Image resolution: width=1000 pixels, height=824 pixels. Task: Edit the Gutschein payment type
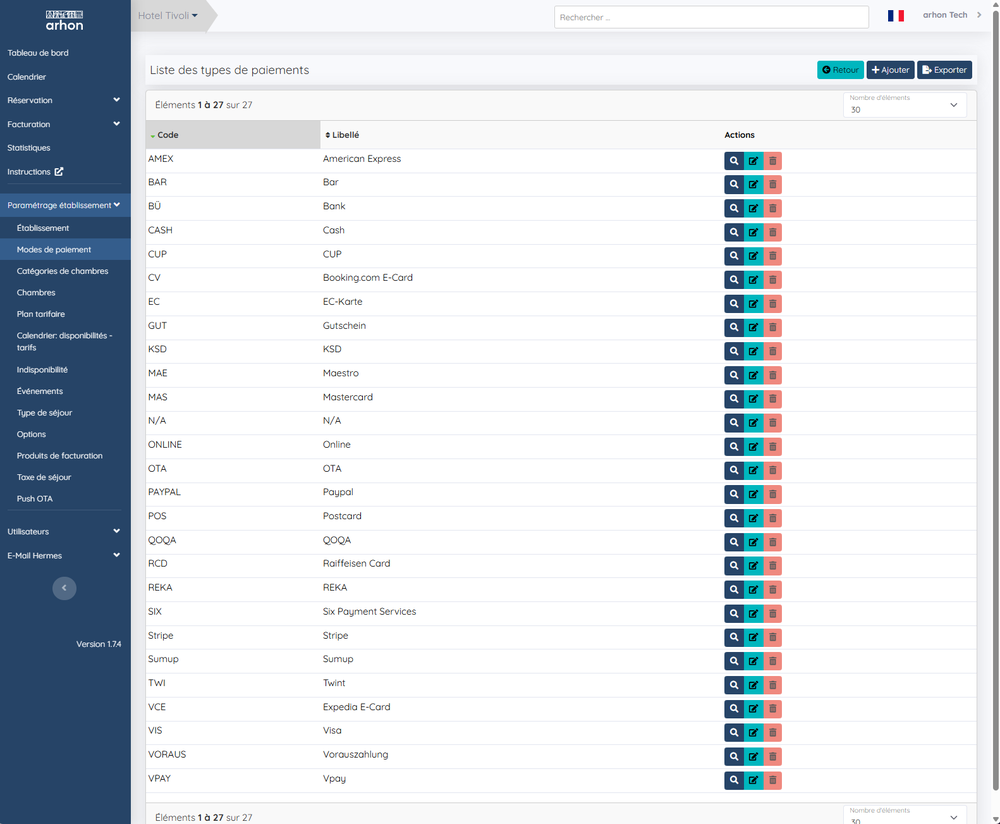click(x=753, y=327)
